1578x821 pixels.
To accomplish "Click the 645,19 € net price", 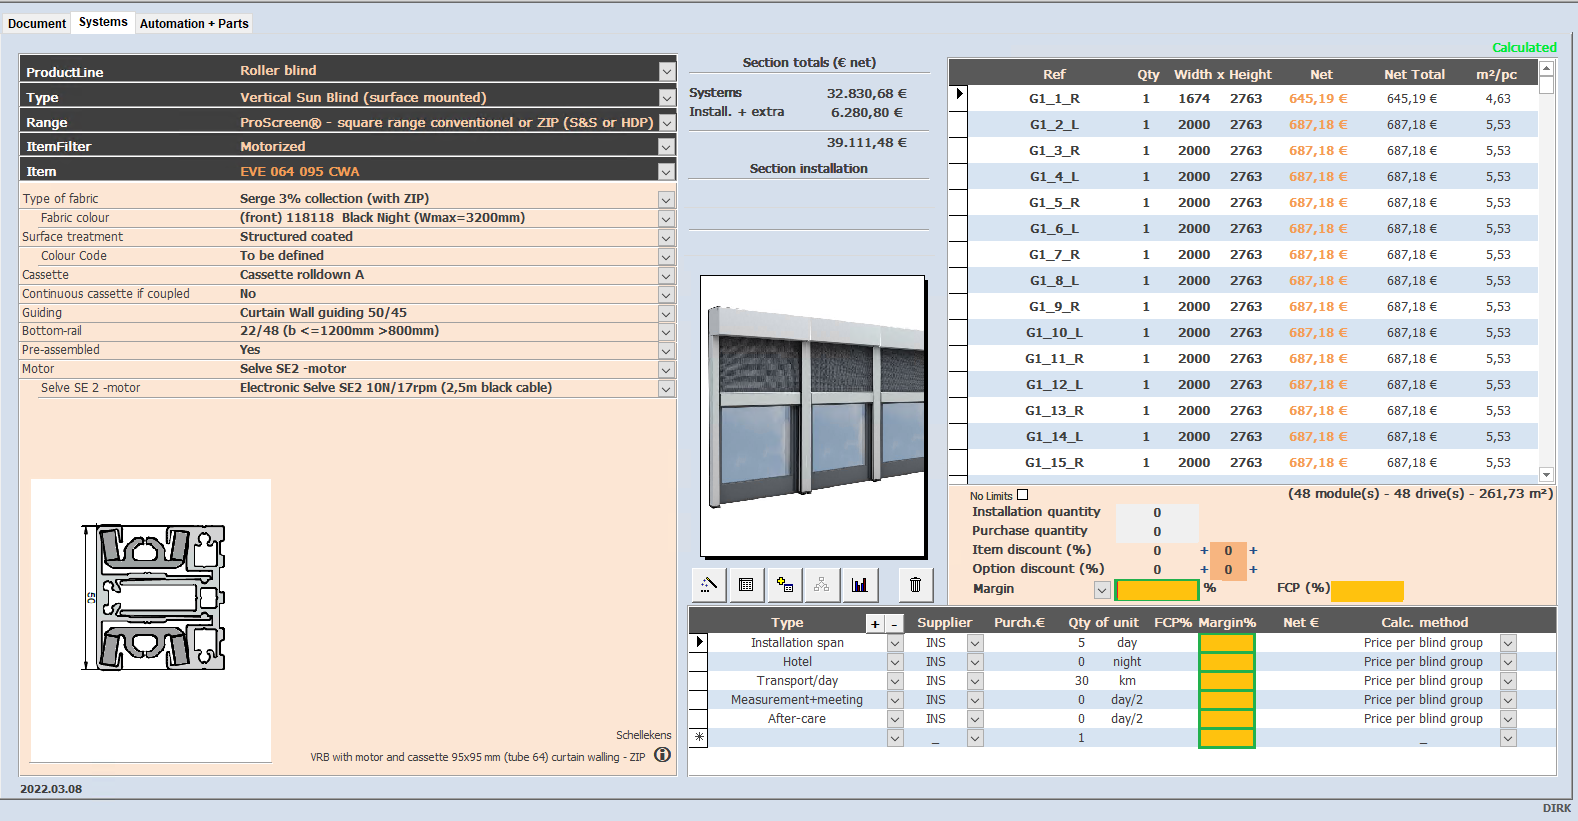I will pyautogui.click(x=1318, y=99).
